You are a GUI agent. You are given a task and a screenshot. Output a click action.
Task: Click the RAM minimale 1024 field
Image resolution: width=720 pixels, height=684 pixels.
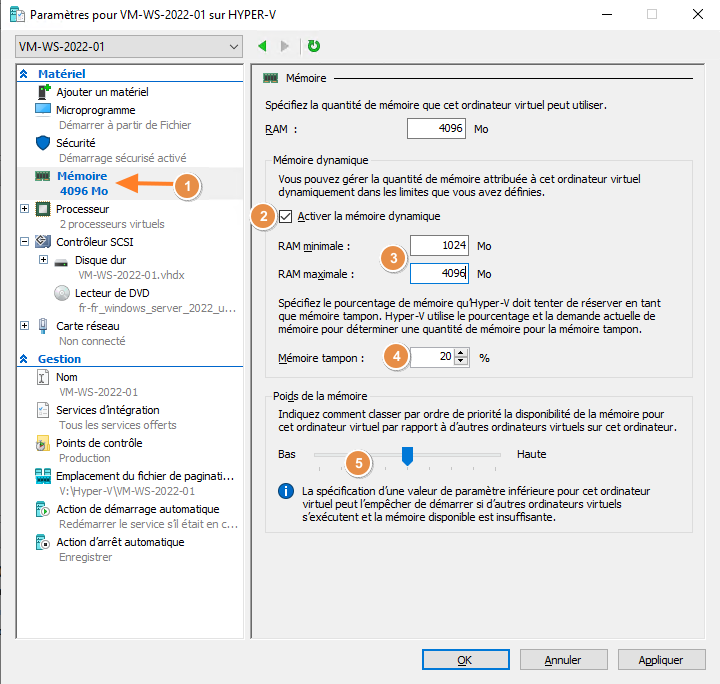click(x=439, y=246)
